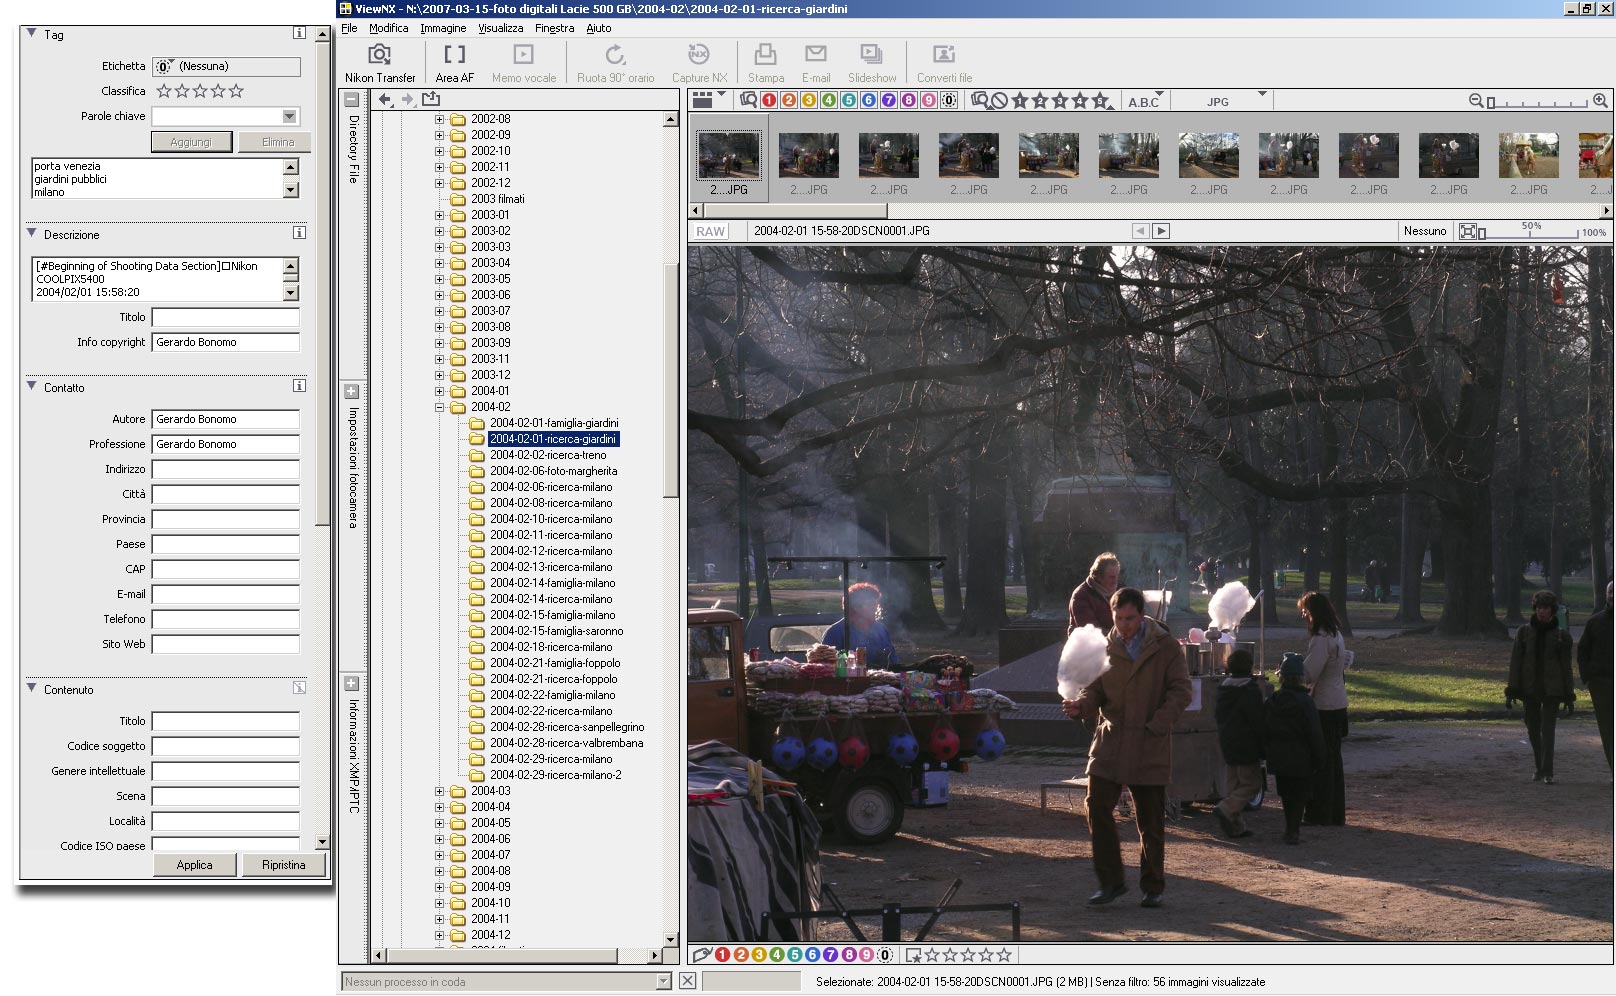
Task: Go back with folder tree back arrow
Action: [x=385, y=99]
